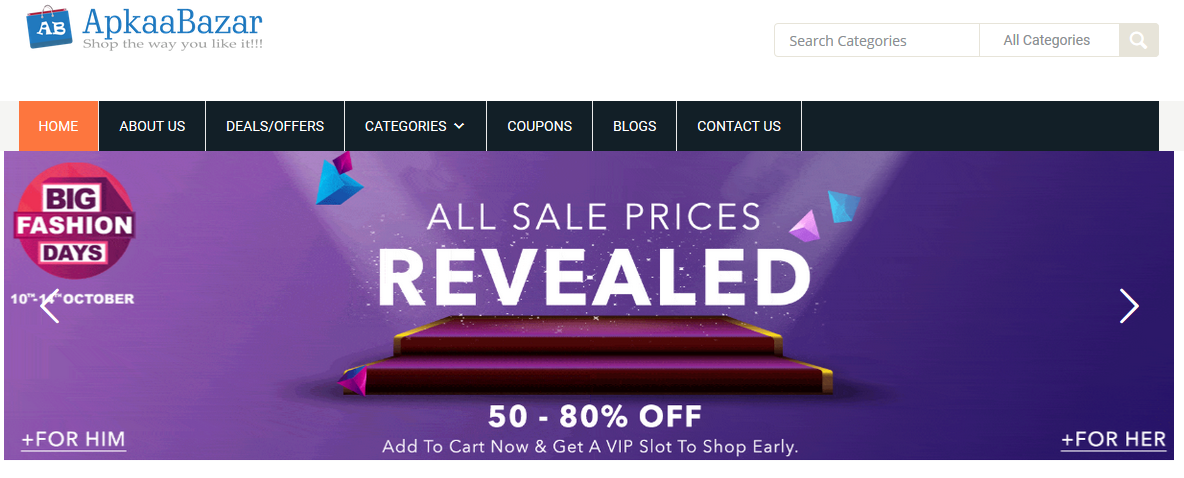Click the search magnifier icon button

[x=1138, y=40]
